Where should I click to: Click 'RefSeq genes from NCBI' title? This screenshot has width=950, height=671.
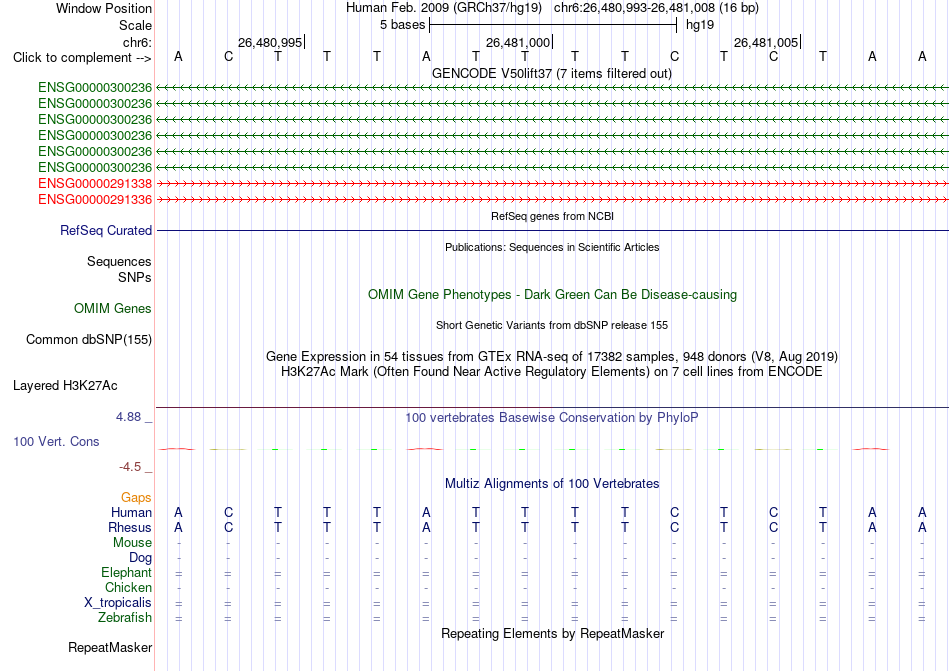click(x=553, y=216)
